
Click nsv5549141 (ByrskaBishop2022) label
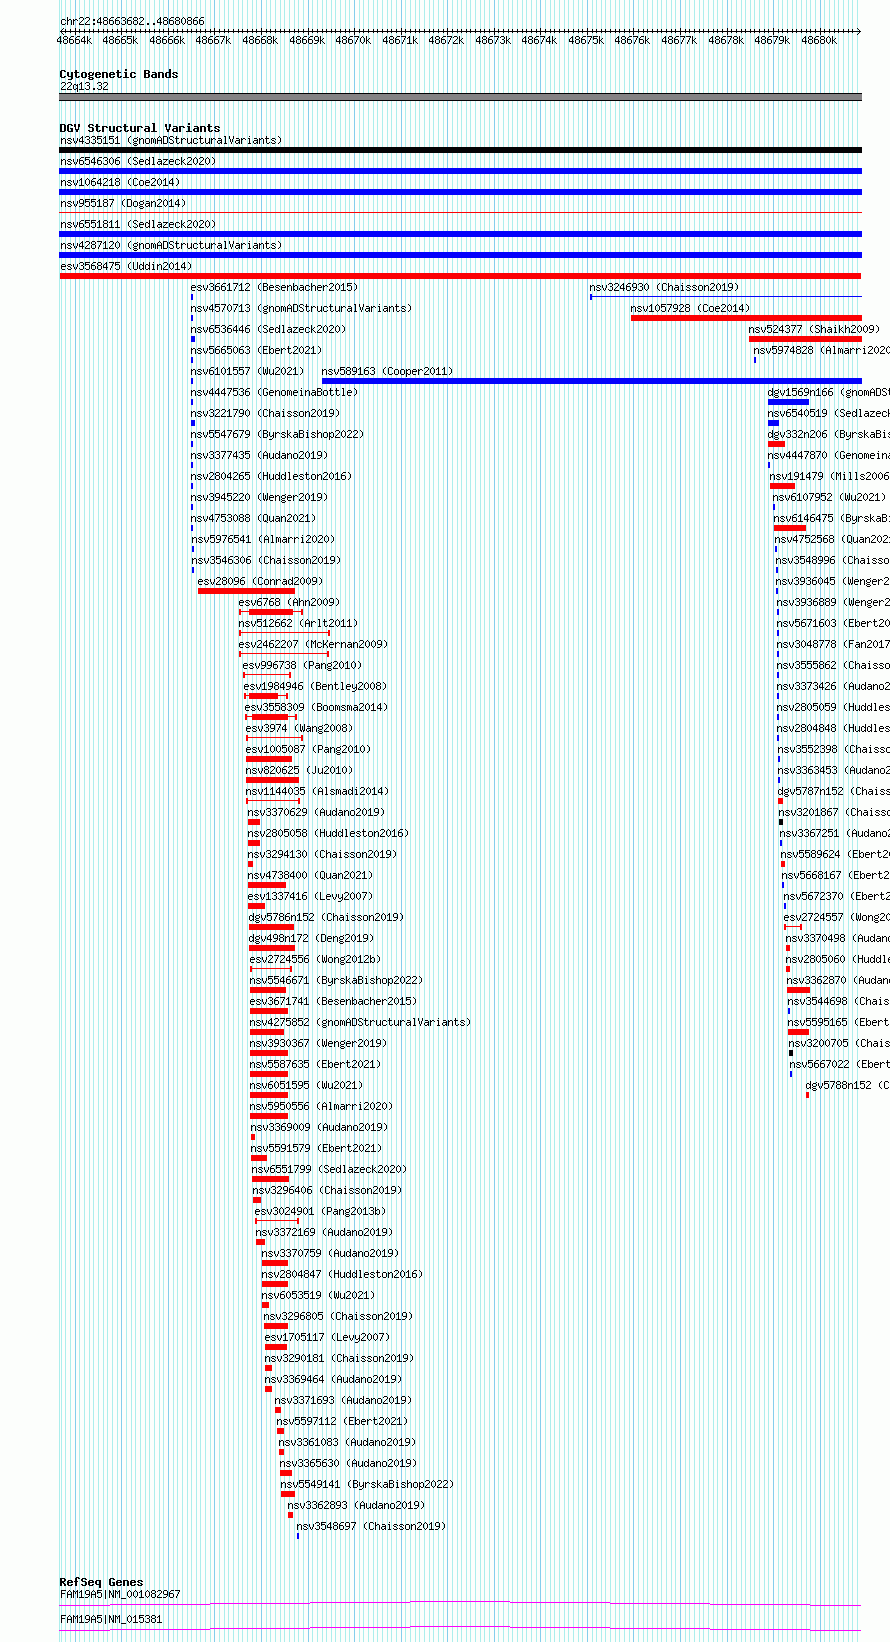point(367,1484)
